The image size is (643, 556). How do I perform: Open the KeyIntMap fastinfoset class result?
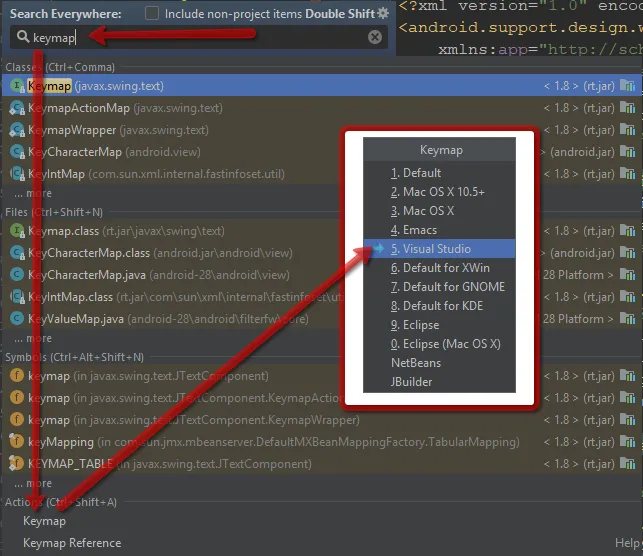(x=321, y=174)
